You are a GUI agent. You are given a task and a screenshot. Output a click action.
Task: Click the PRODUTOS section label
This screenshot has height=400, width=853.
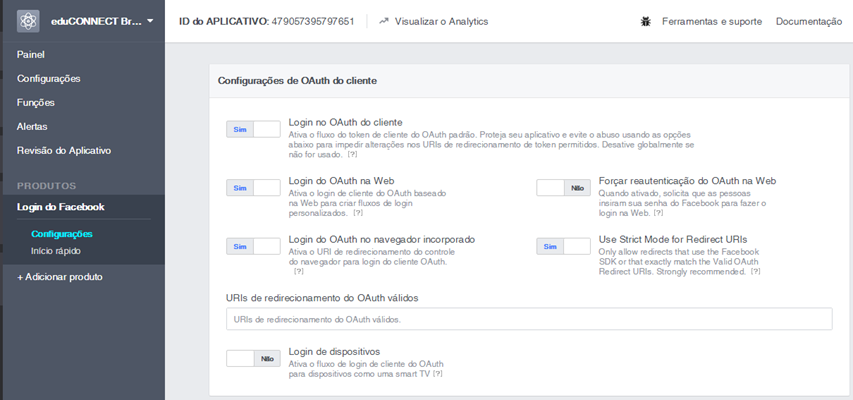click(46, 186)
